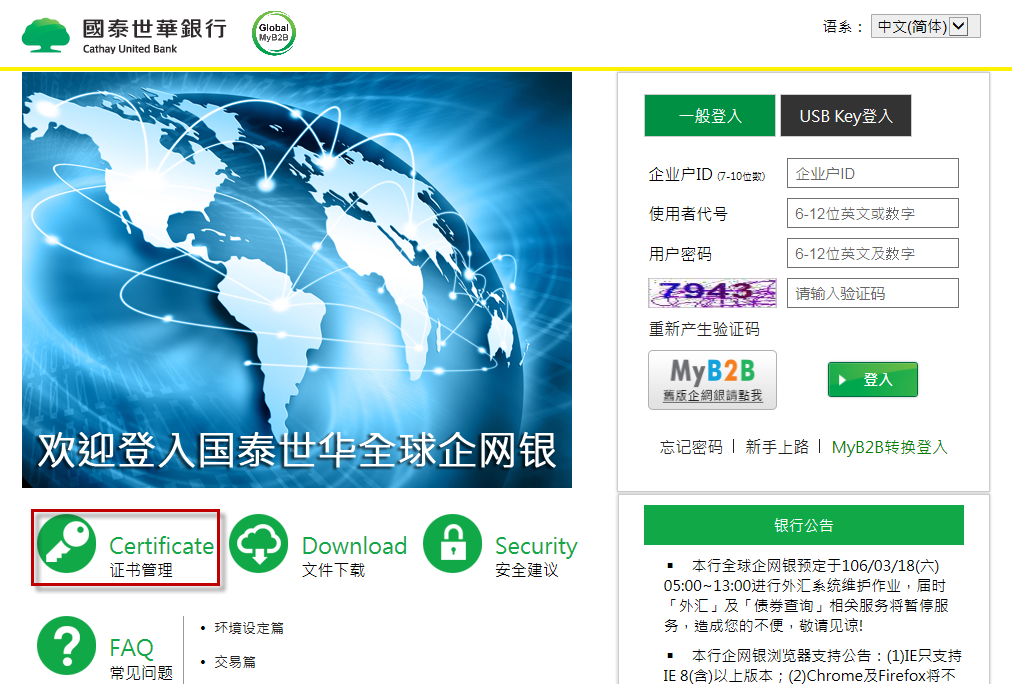
Task: Click the captcha image 7943
Action: coord(713,293)
